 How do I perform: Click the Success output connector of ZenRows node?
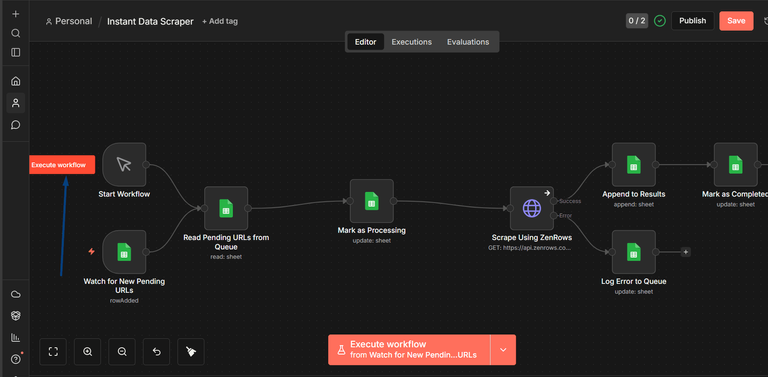pos(553,201)
